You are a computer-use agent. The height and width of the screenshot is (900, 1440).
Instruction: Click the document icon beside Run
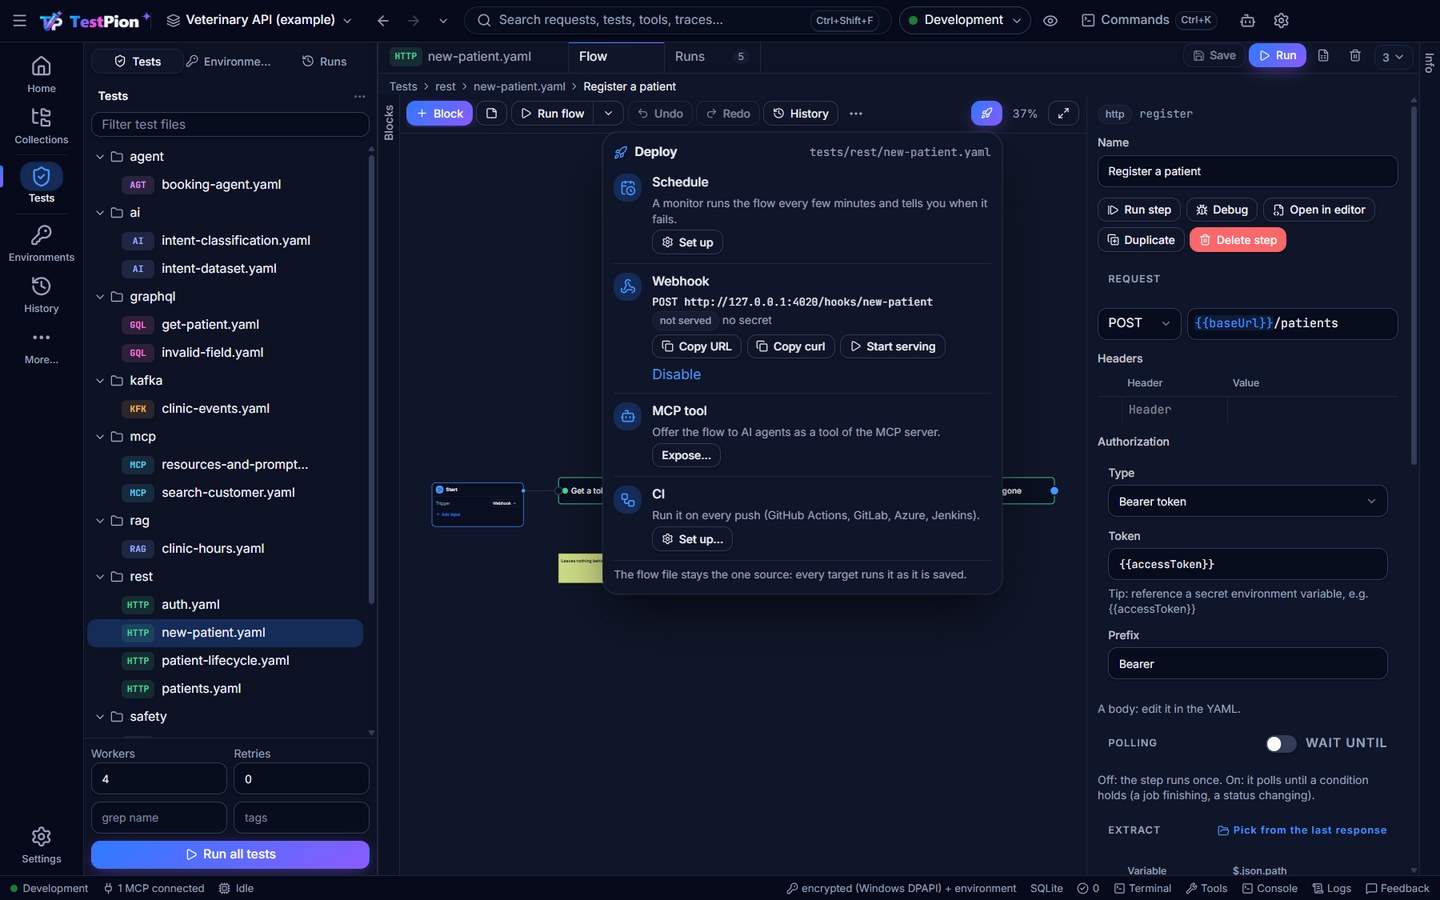pyautogui.click(x=1323, y=56)
